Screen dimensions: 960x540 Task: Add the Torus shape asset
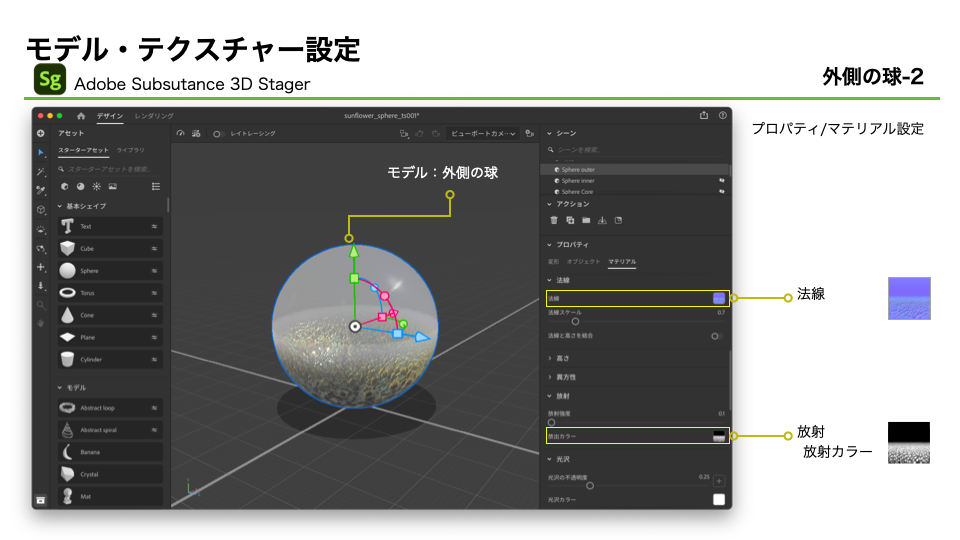(x=110, y=293)
